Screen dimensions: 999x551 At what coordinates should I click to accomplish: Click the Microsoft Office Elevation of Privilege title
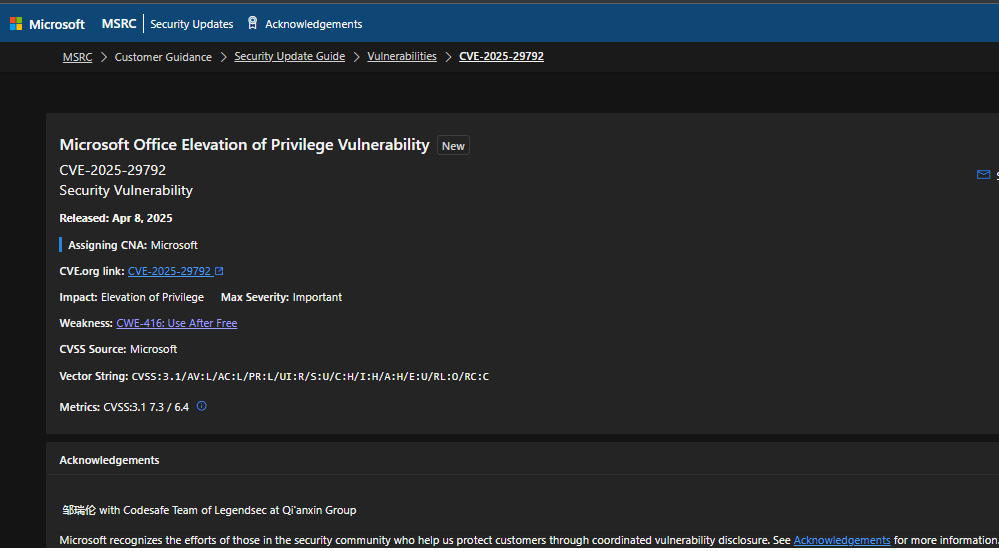[x=244, y=145]
